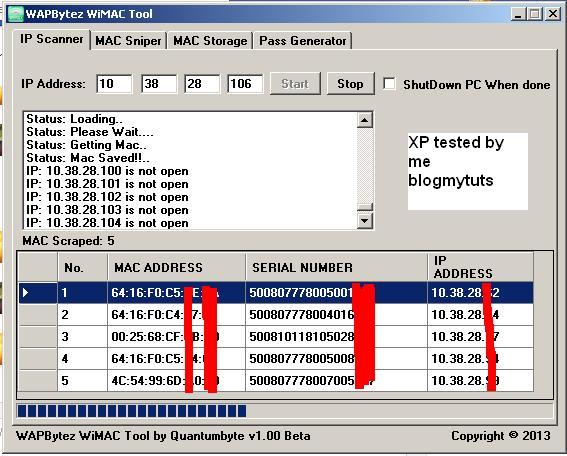Click the 'MAC Scraped: 5' label
Image resolution: width=567 pixels, height=456 pixels.
coord(68,241)
